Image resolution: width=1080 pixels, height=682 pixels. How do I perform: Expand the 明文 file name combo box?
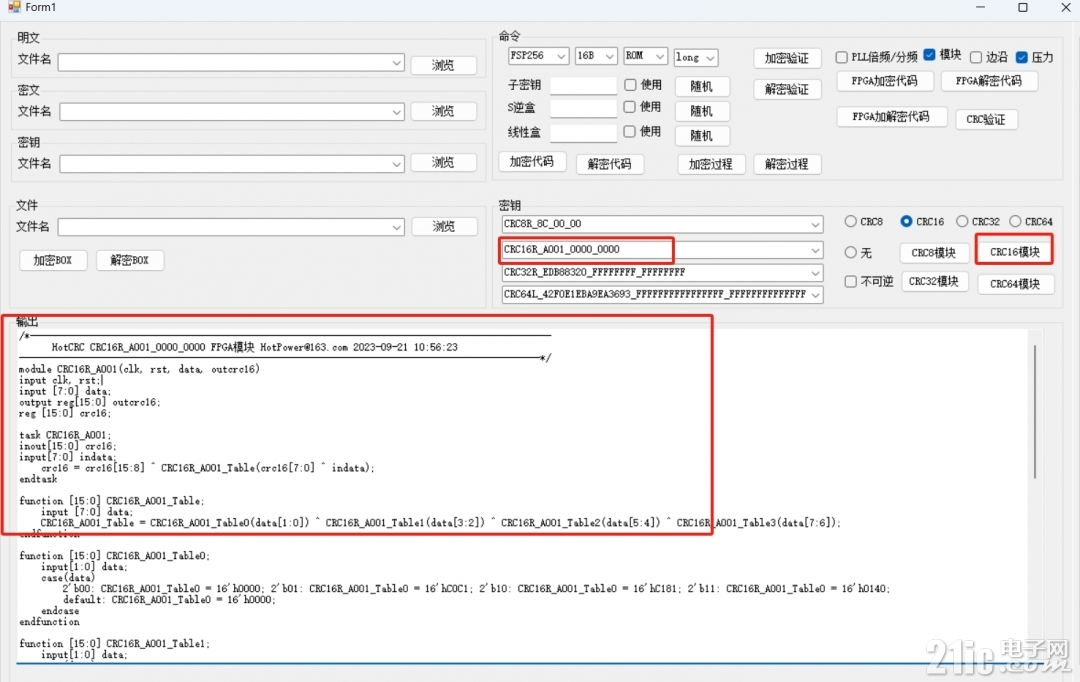[397, 63]
